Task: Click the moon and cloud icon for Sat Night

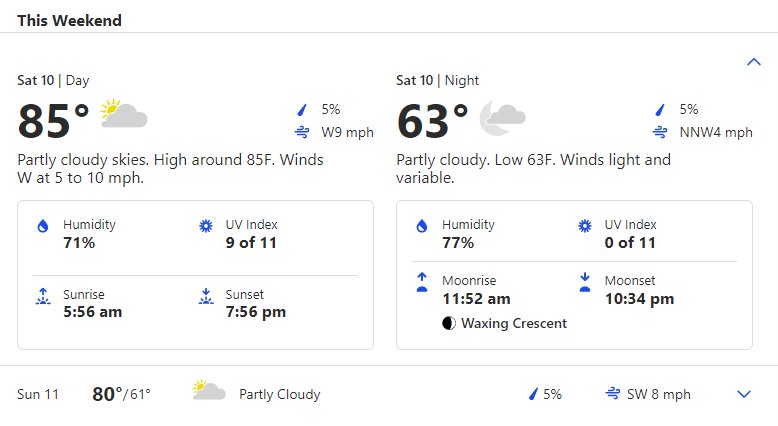Action: 502,118
